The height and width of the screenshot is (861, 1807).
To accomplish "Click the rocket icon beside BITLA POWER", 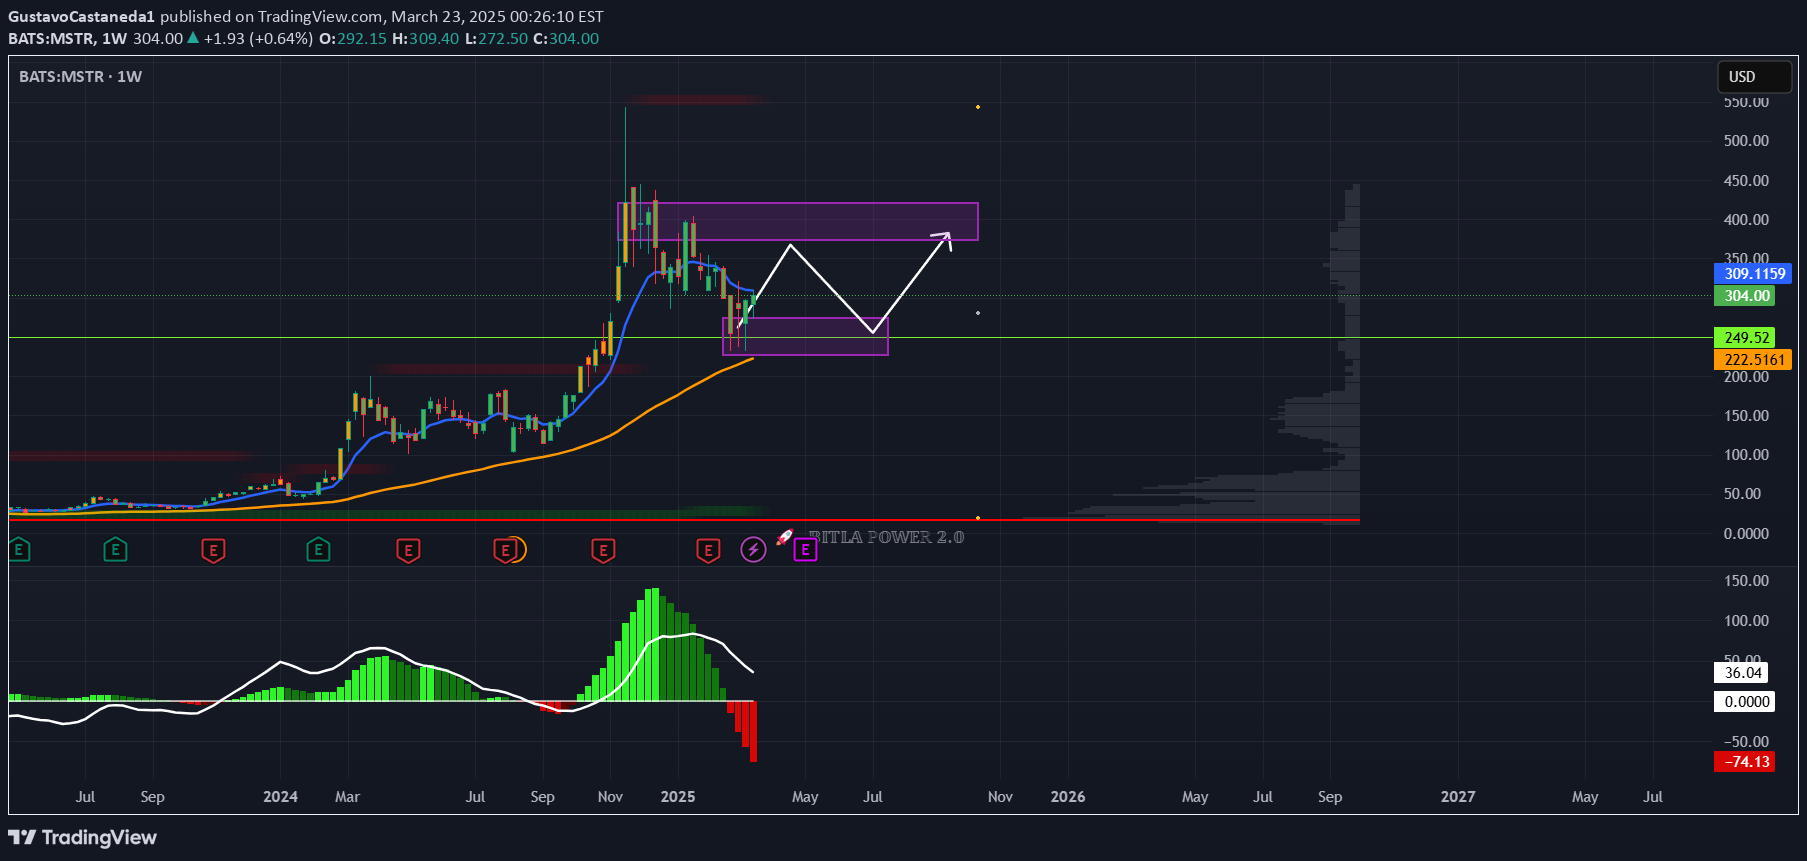I will [x=785, y=537].
